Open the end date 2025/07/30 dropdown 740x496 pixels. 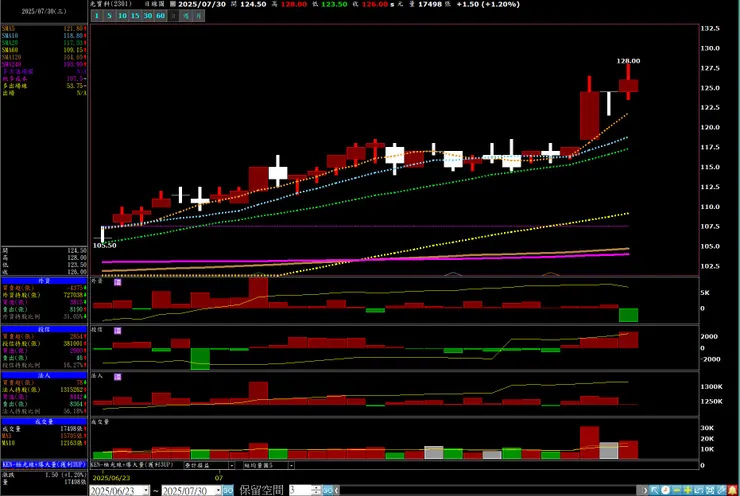pyautogui.click(x=218, y=491)
